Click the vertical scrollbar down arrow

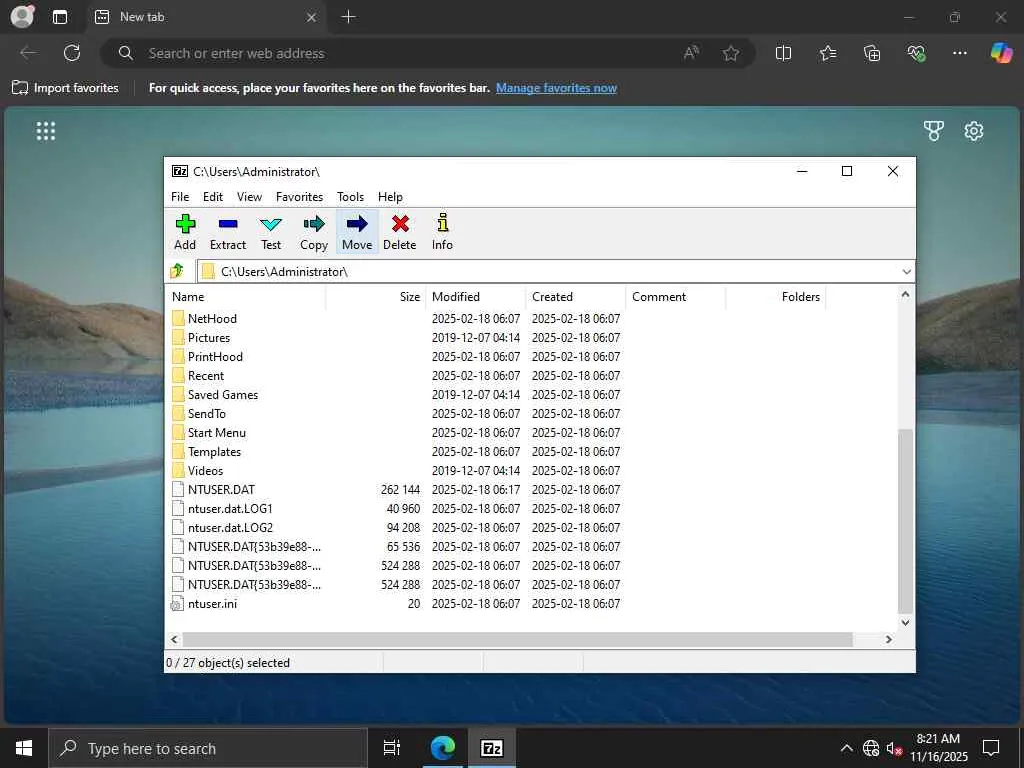click(906, 622)
